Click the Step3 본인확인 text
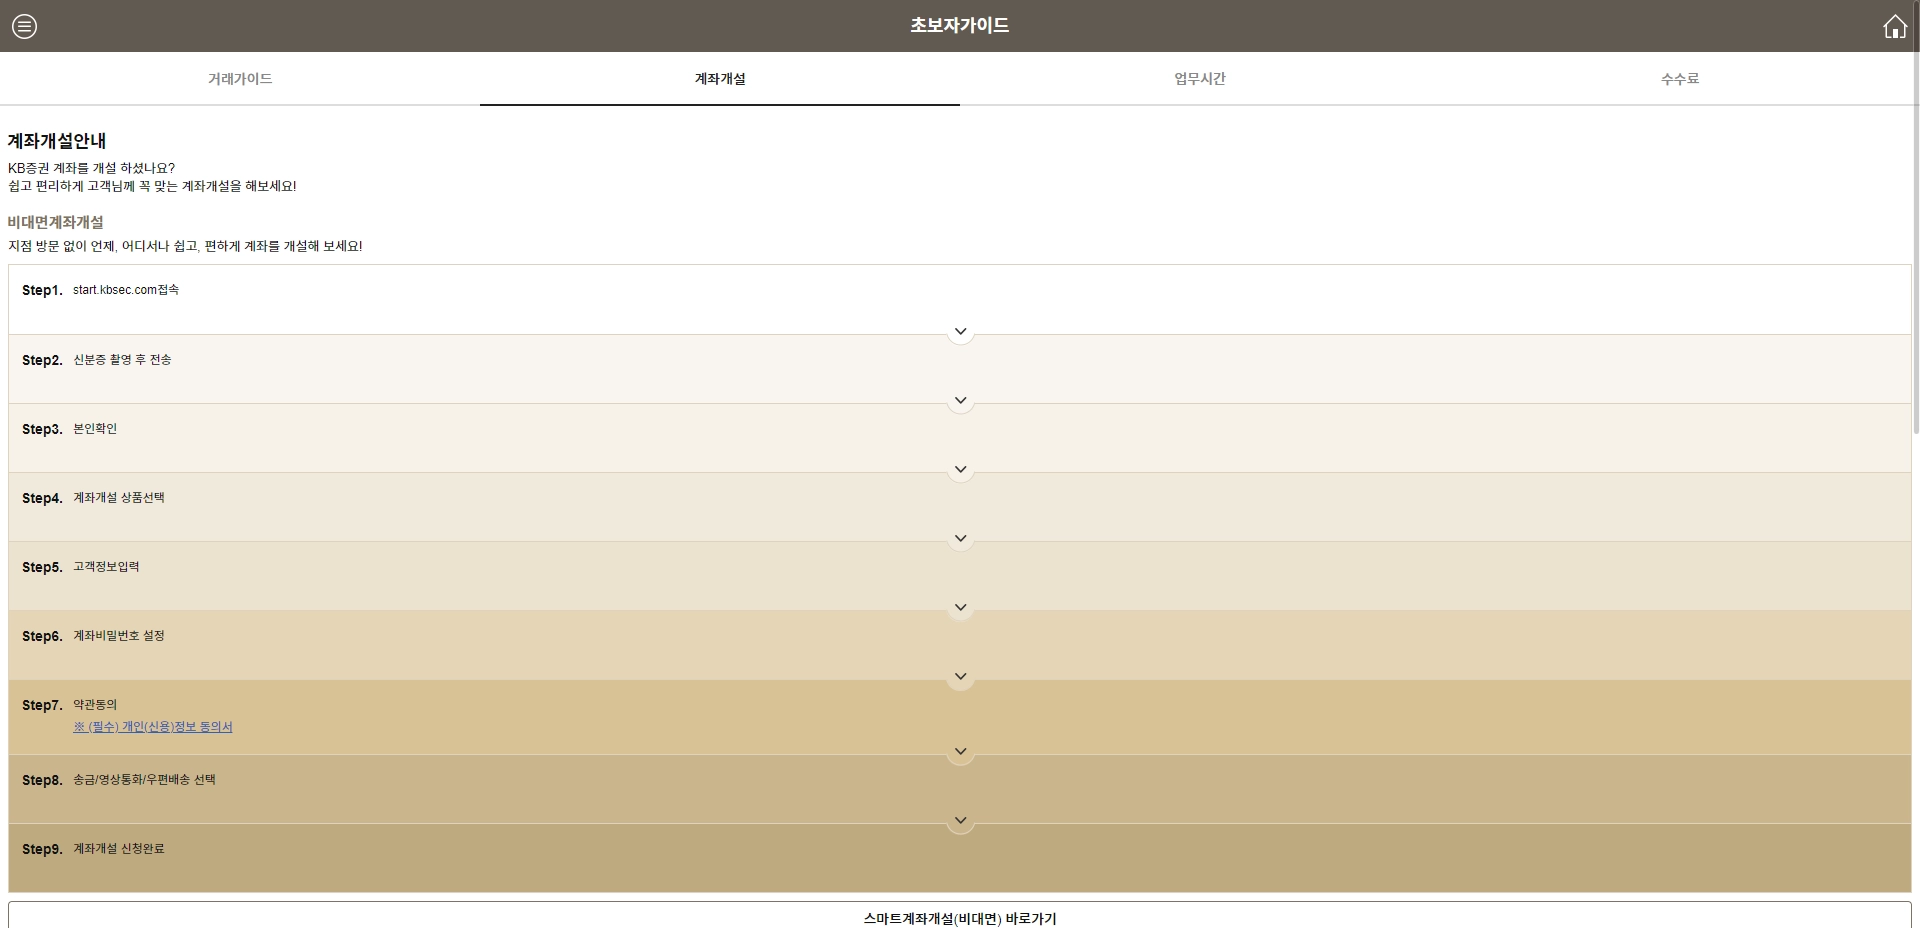The image size is (1920, 928). coord(95,429)
